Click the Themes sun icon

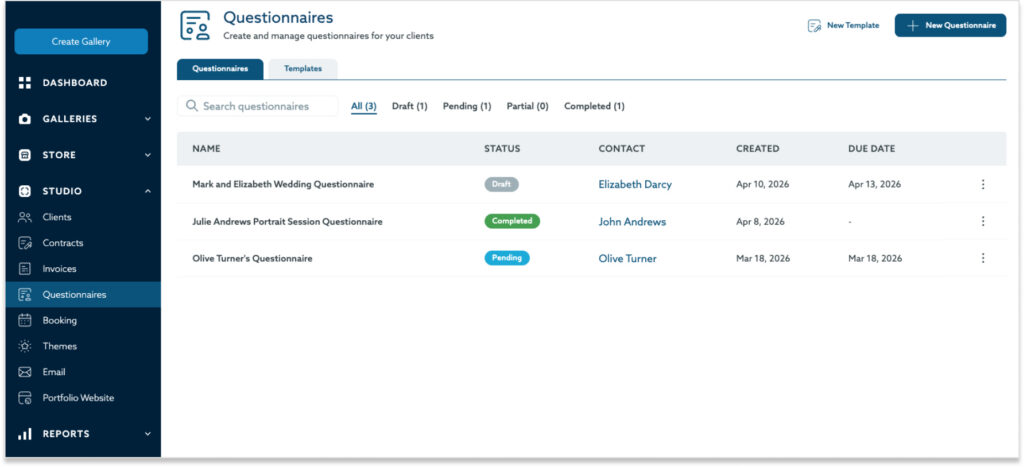coord(25,346)
